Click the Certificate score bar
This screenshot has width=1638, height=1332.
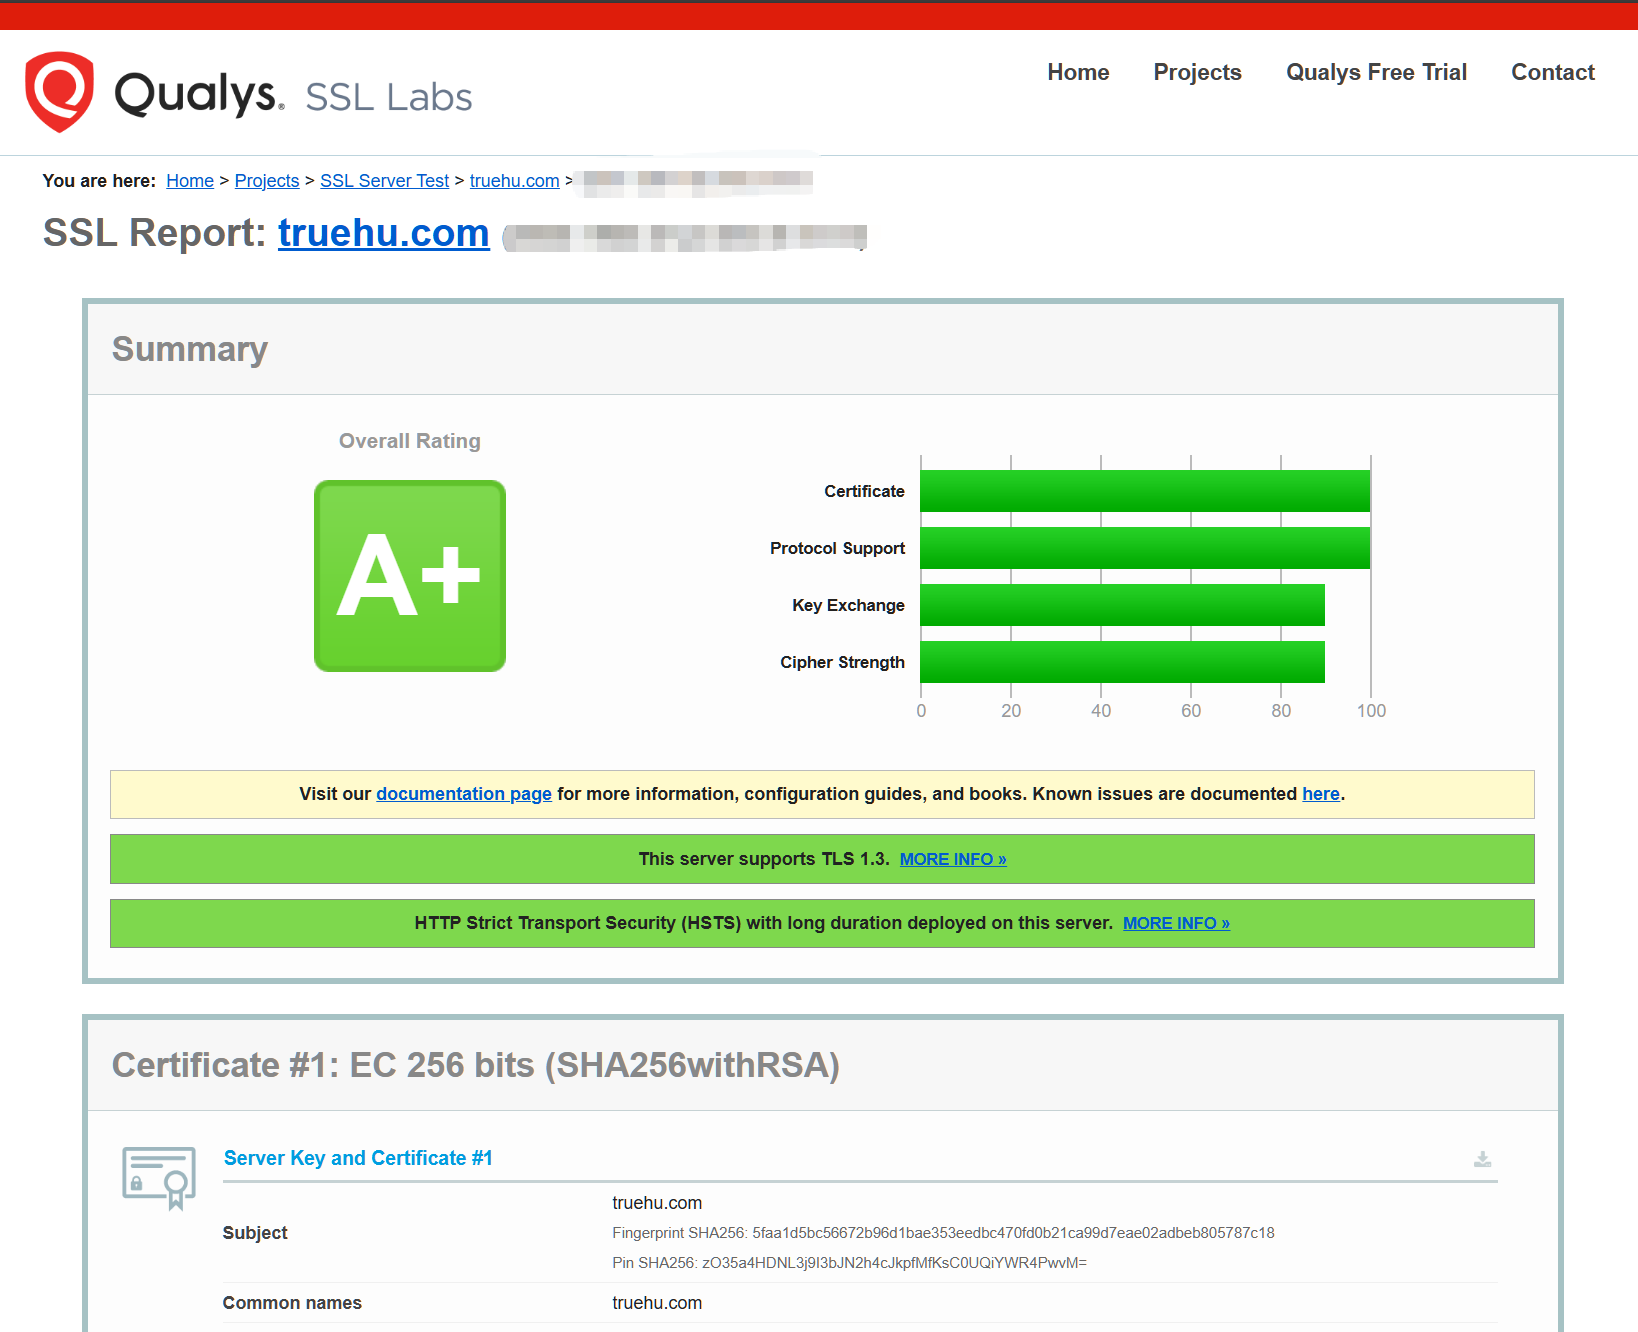[x=1145, y=491]
